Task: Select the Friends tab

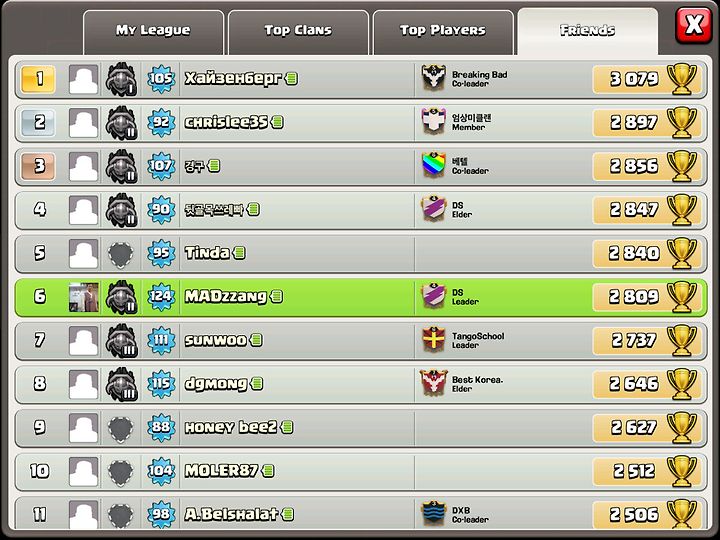Action: coord(587,31)
